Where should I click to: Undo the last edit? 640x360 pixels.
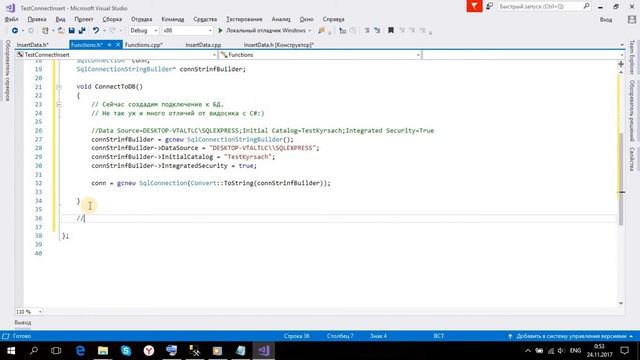click(96, 31)
